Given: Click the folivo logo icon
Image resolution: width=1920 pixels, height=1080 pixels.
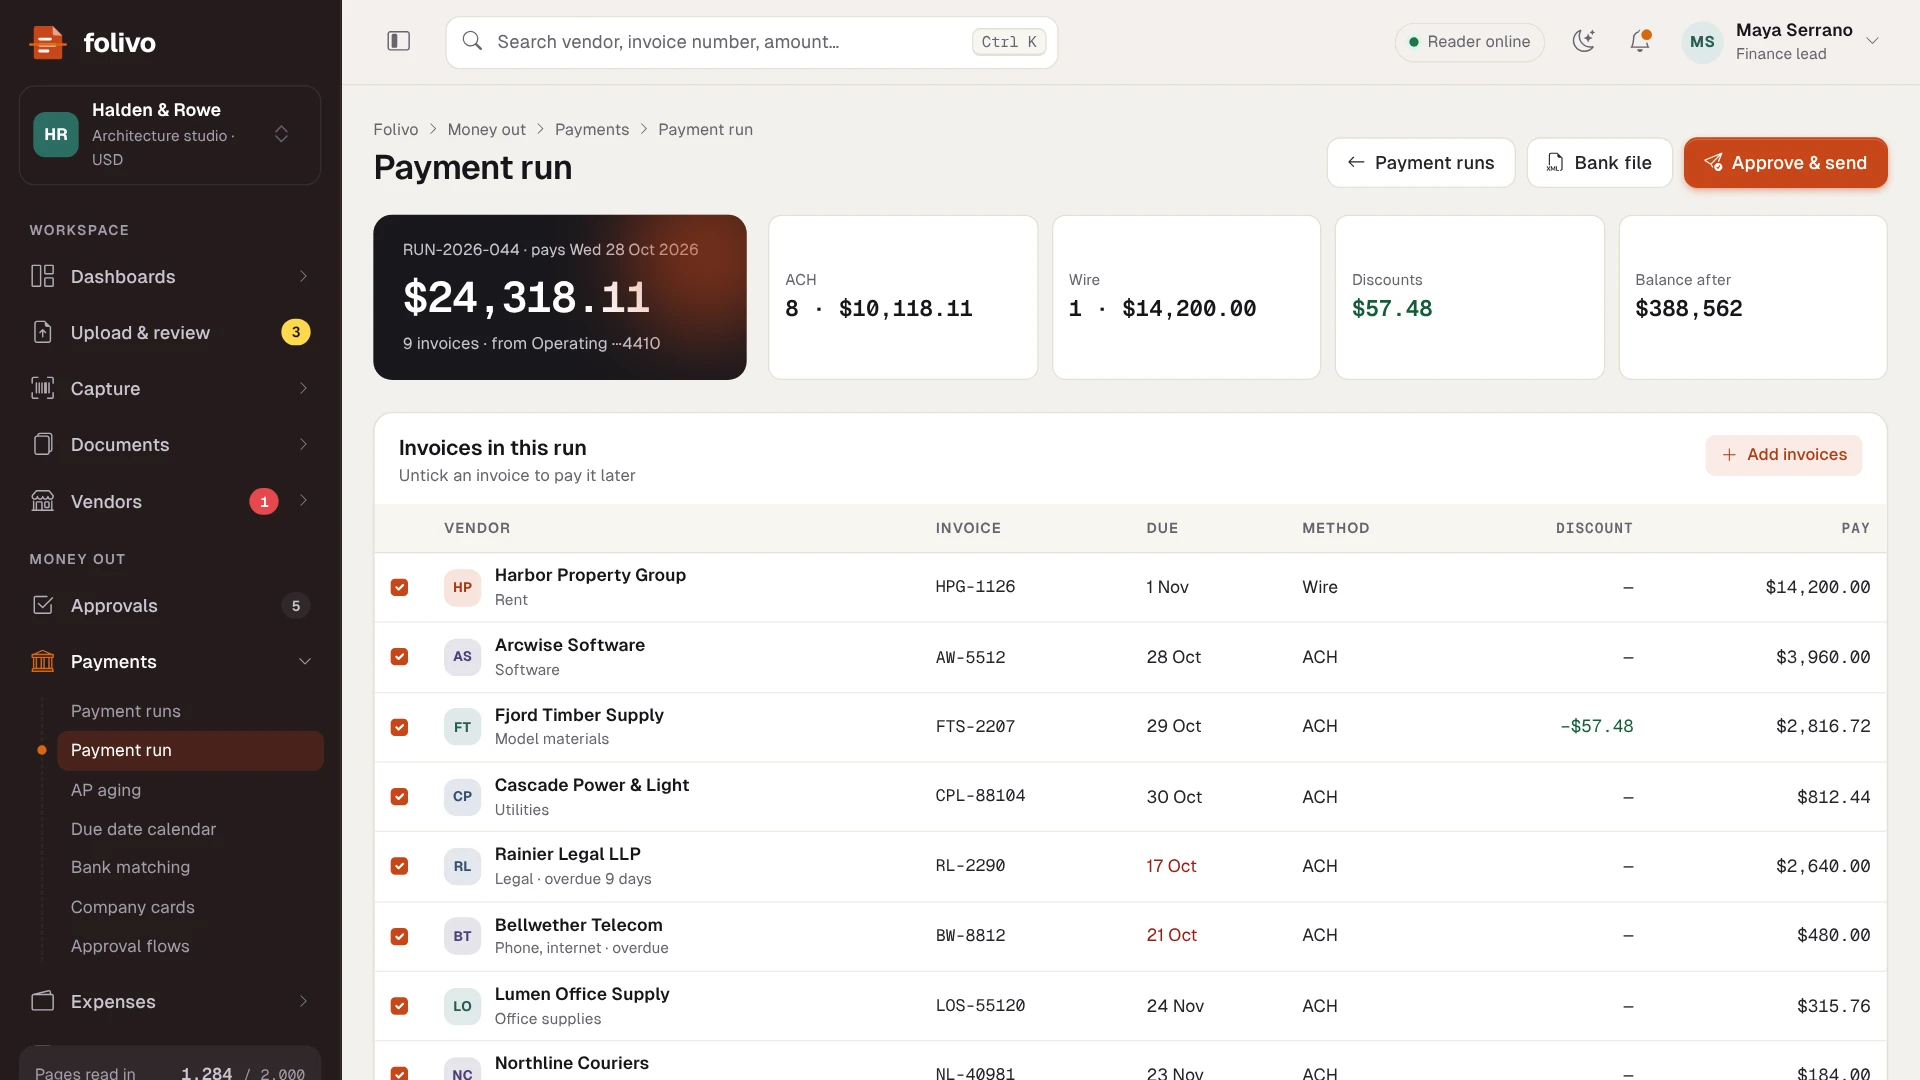Looking at the screenshot, I should coord(47,42).
